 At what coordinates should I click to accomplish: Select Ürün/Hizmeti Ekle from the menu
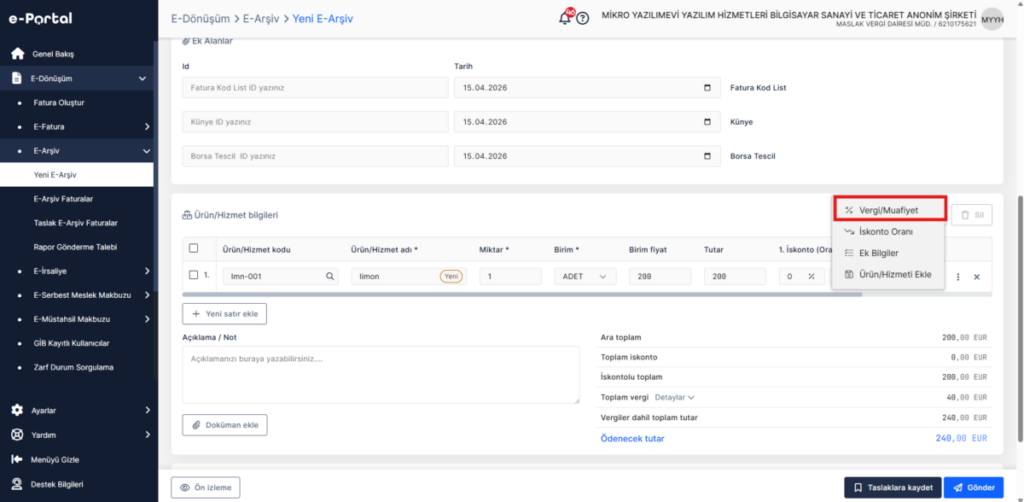click(888, 275)
